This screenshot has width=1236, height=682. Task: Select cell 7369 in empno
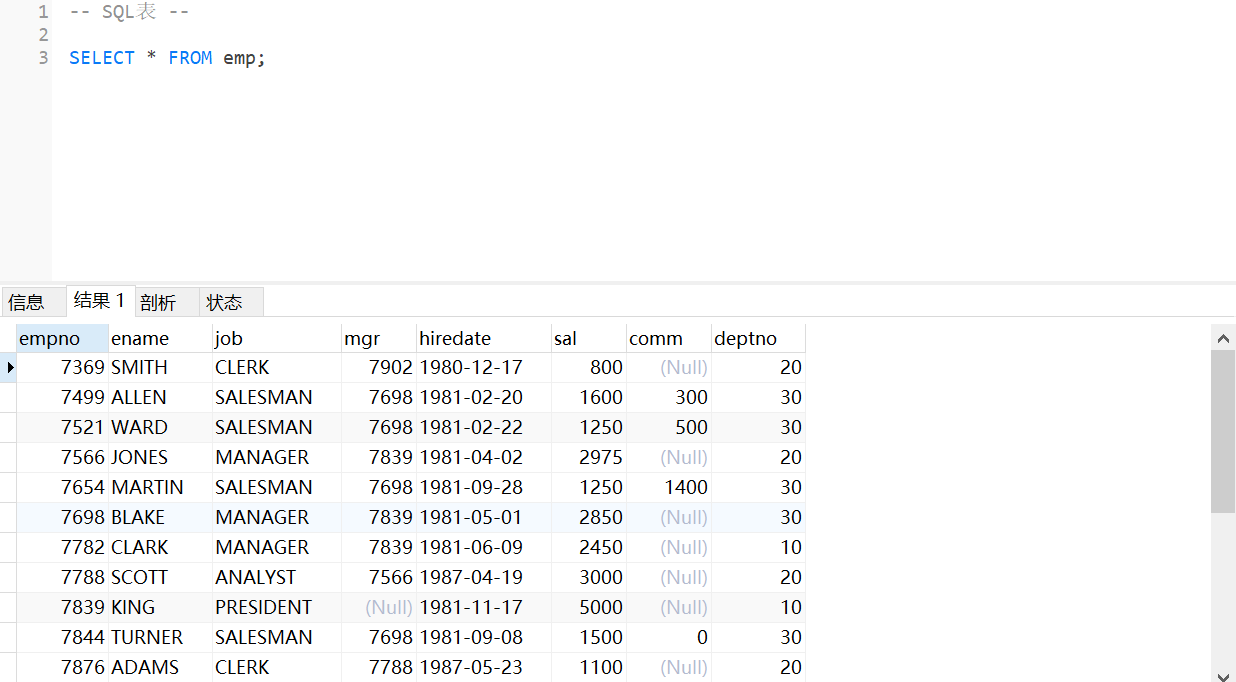(62, 367)
